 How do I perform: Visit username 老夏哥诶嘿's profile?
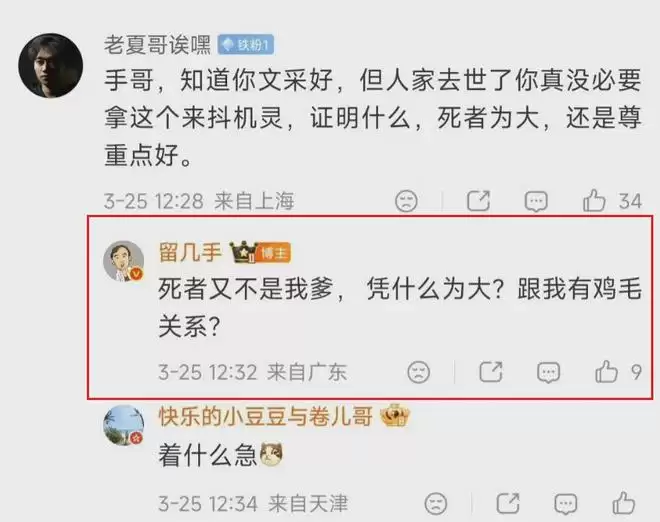coord(157,45)
